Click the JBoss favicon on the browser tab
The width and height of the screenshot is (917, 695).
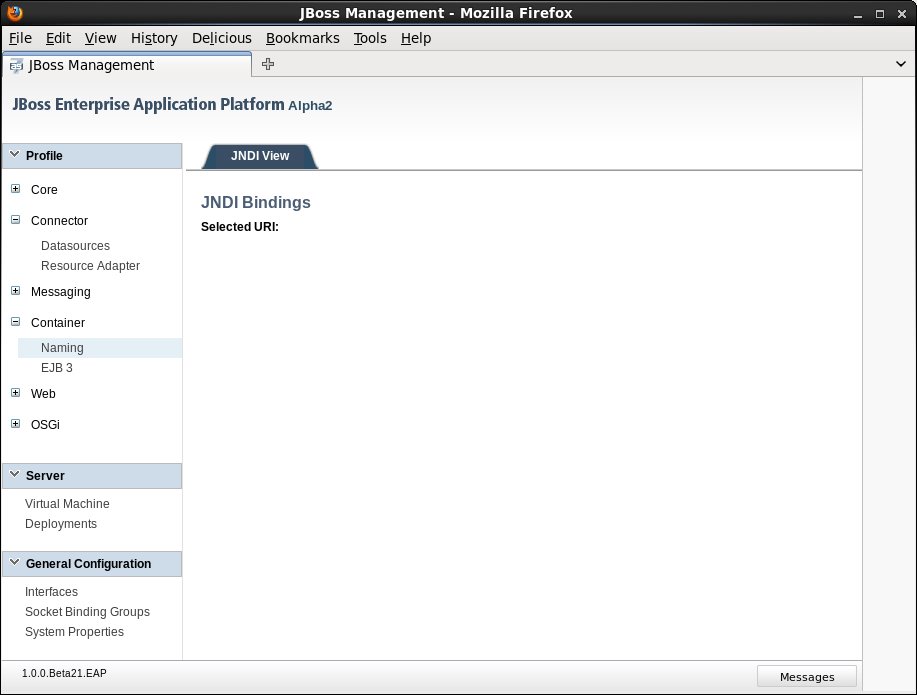[x=16, y=66]
